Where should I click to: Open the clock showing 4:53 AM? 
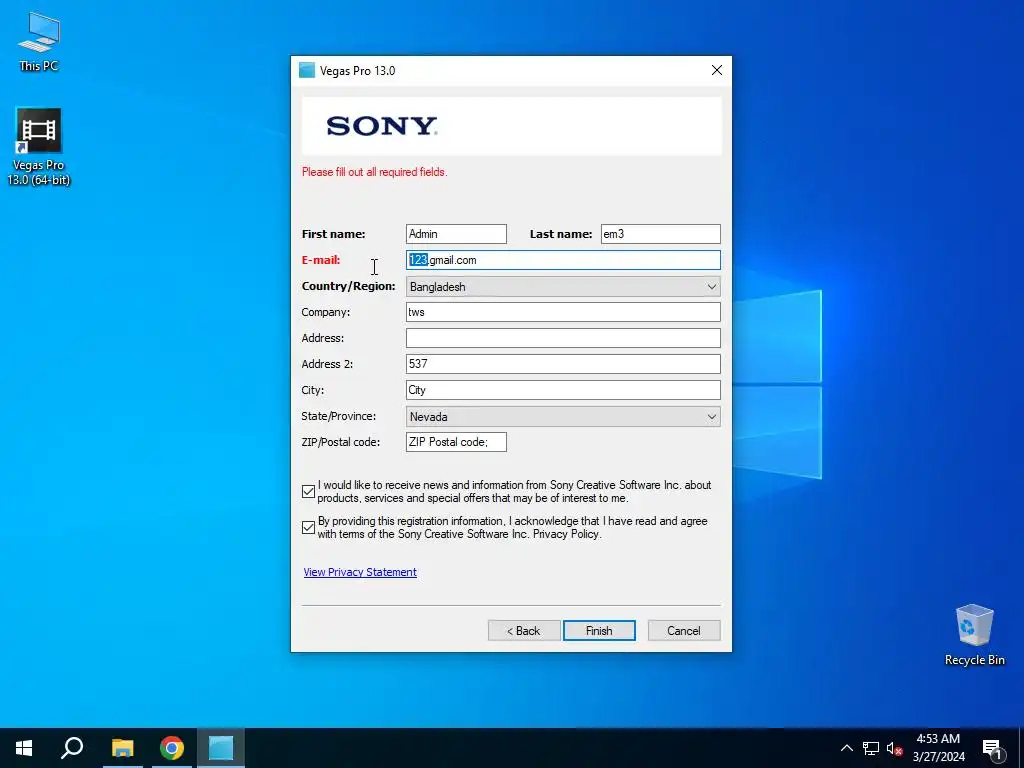938,748
